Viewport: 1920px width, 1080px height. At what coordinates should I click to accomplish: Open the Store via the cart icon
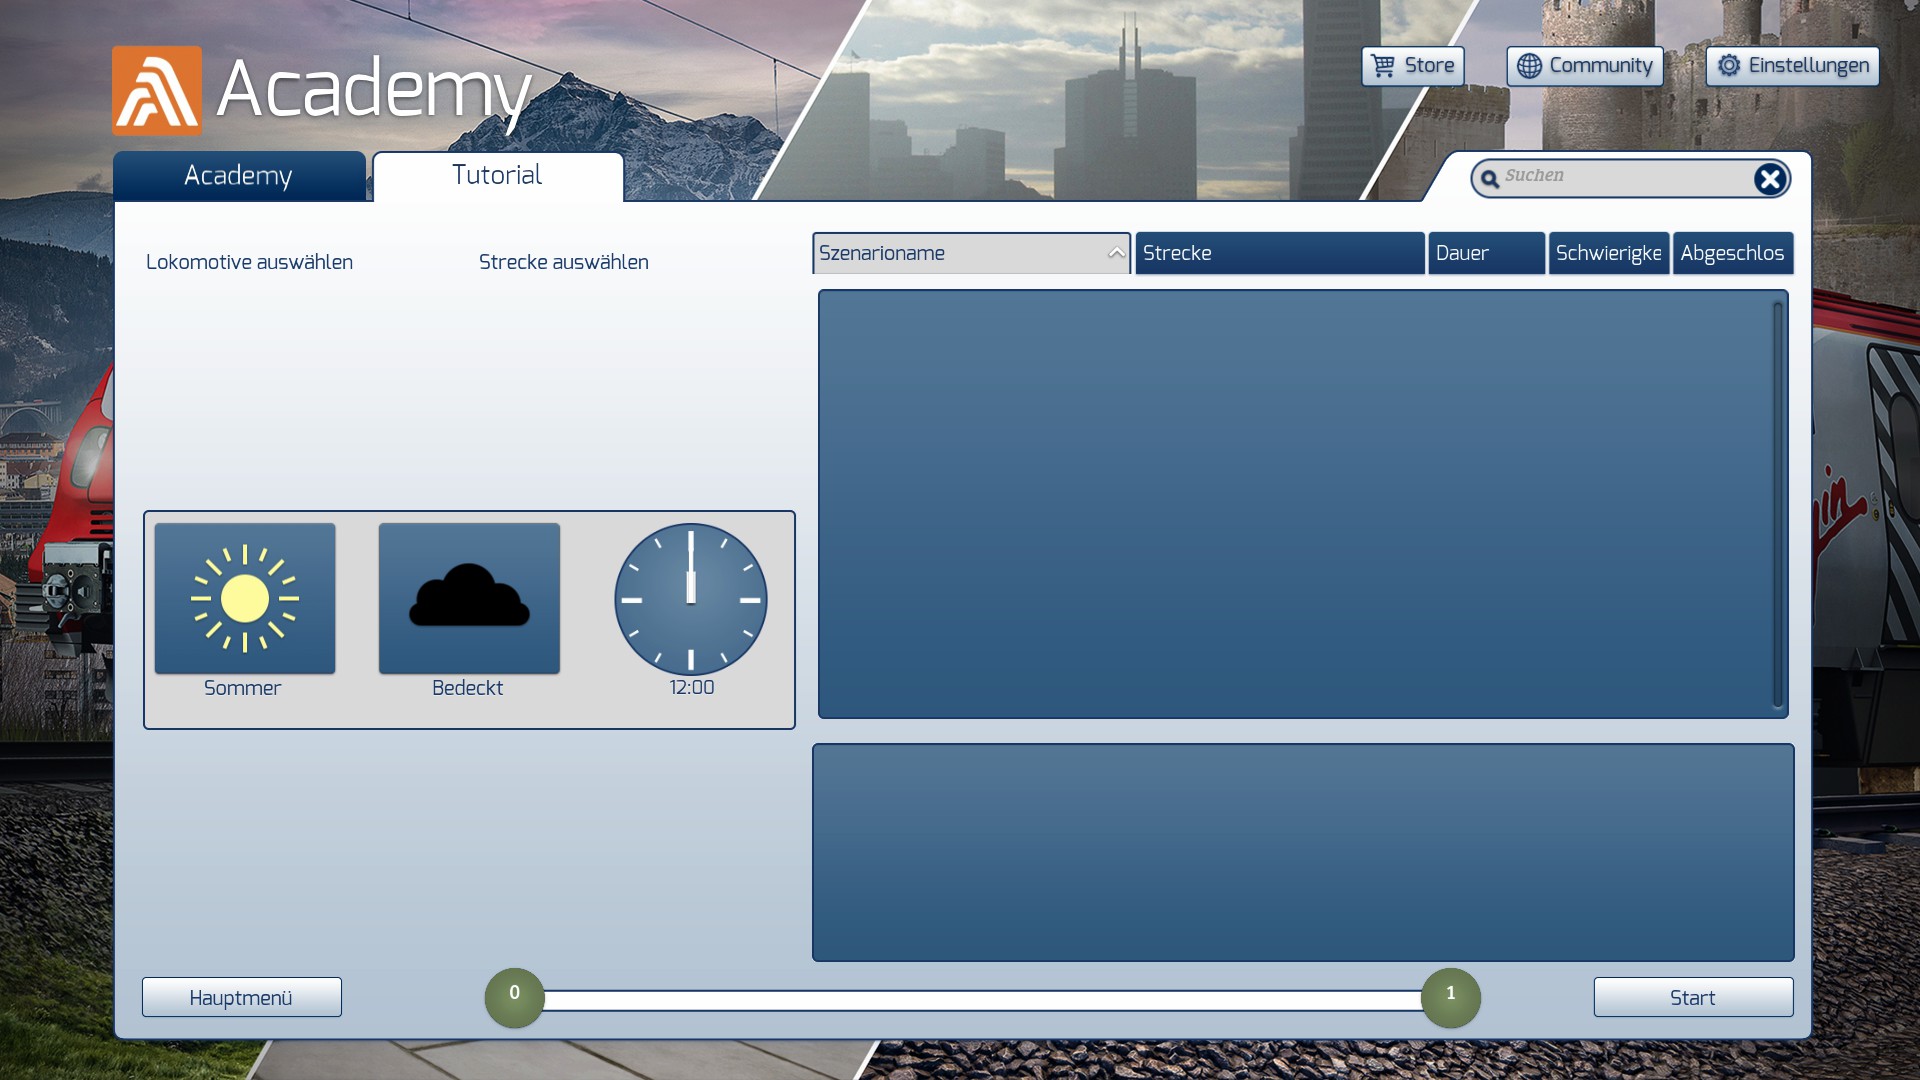1383,66
